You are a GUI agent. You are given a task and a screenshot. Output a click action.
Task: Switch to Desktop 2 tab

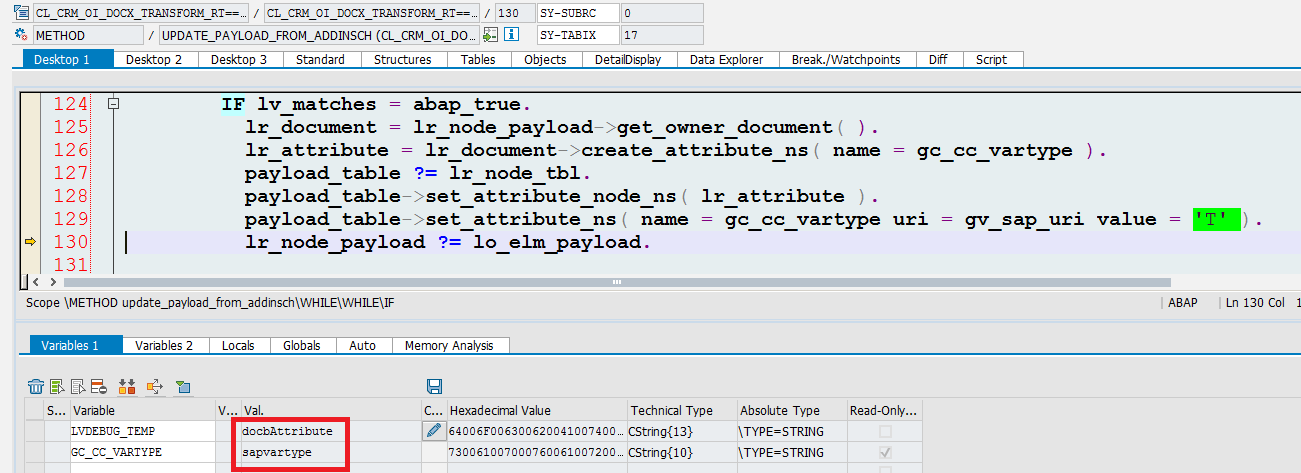[154, 59]
